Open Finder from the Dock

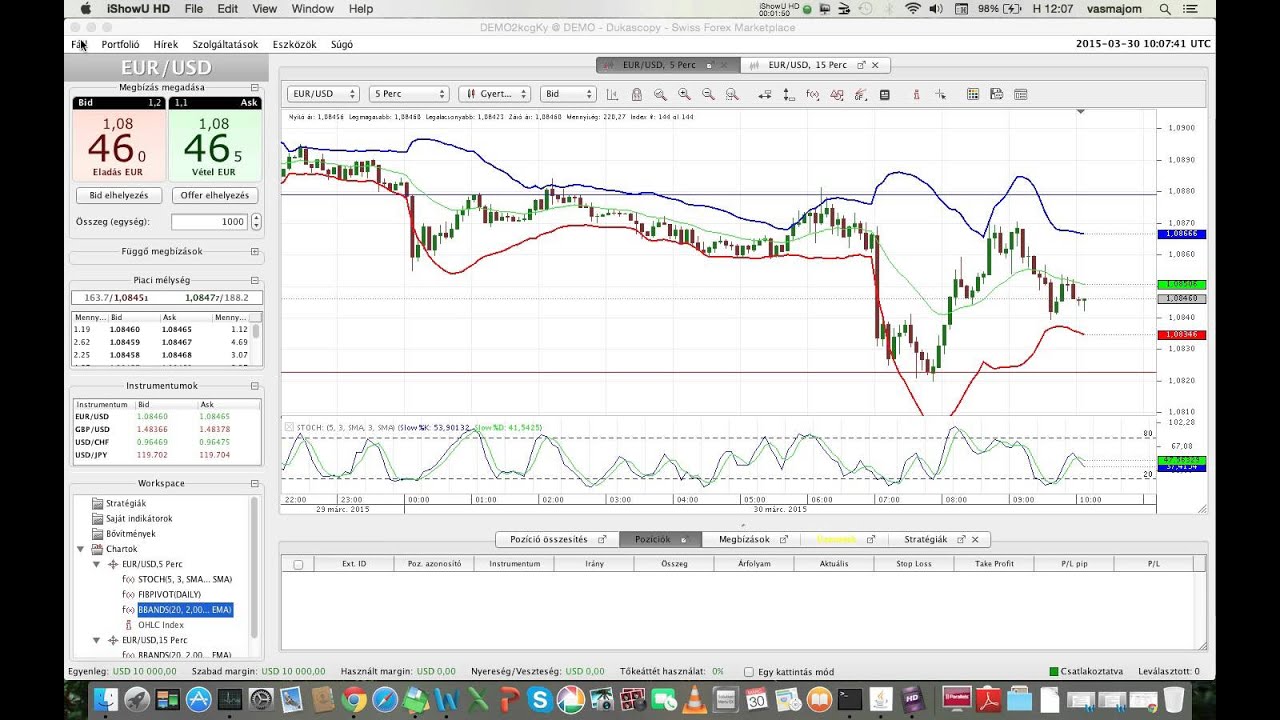[x=104, y=699]
